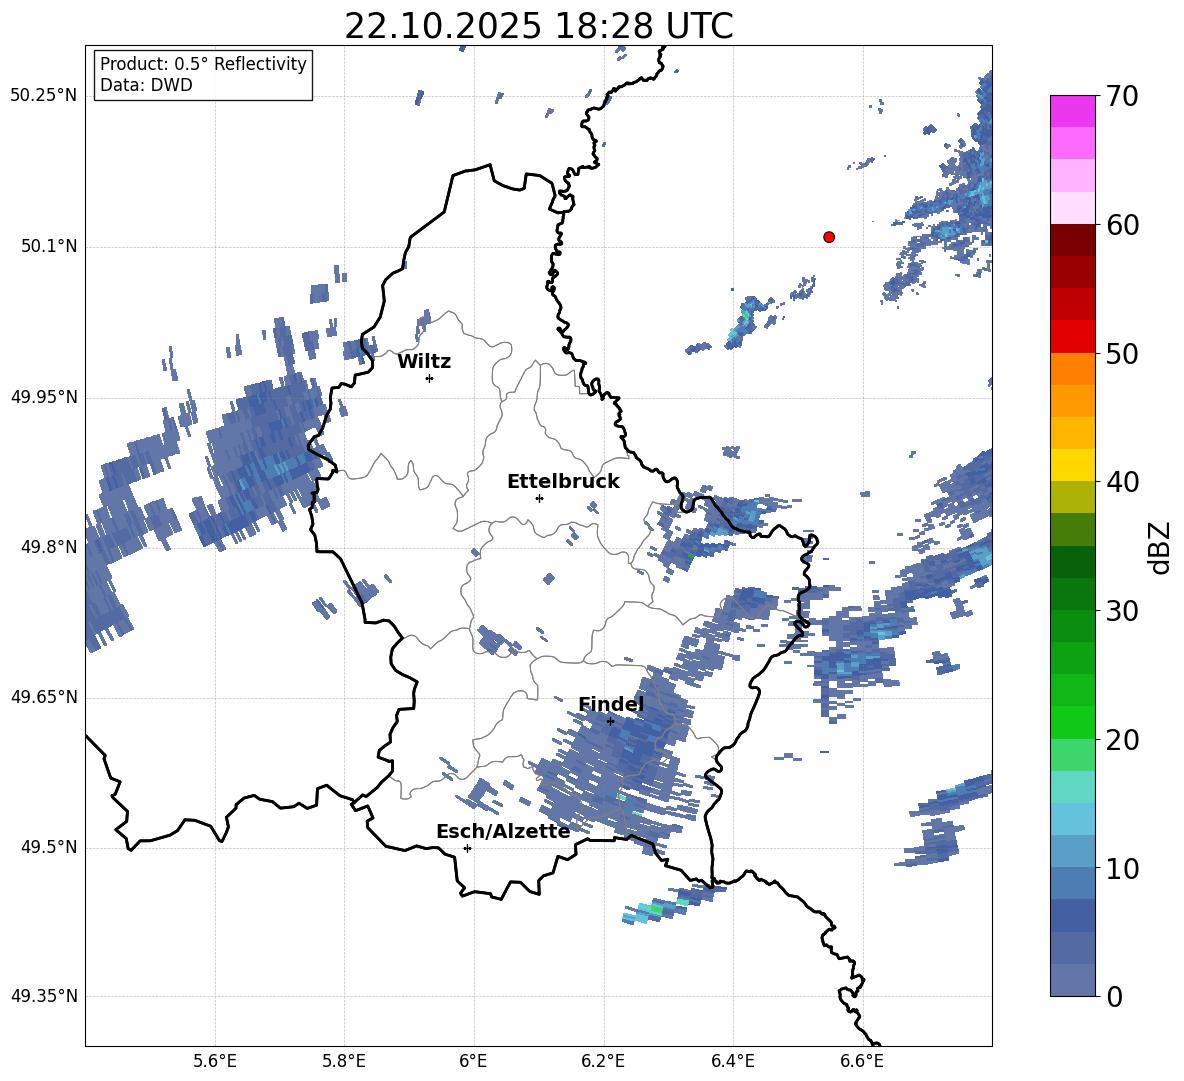
Task: Click the 49.95°N latitude label
Action: pyautogui.click(x=44, y=397)
